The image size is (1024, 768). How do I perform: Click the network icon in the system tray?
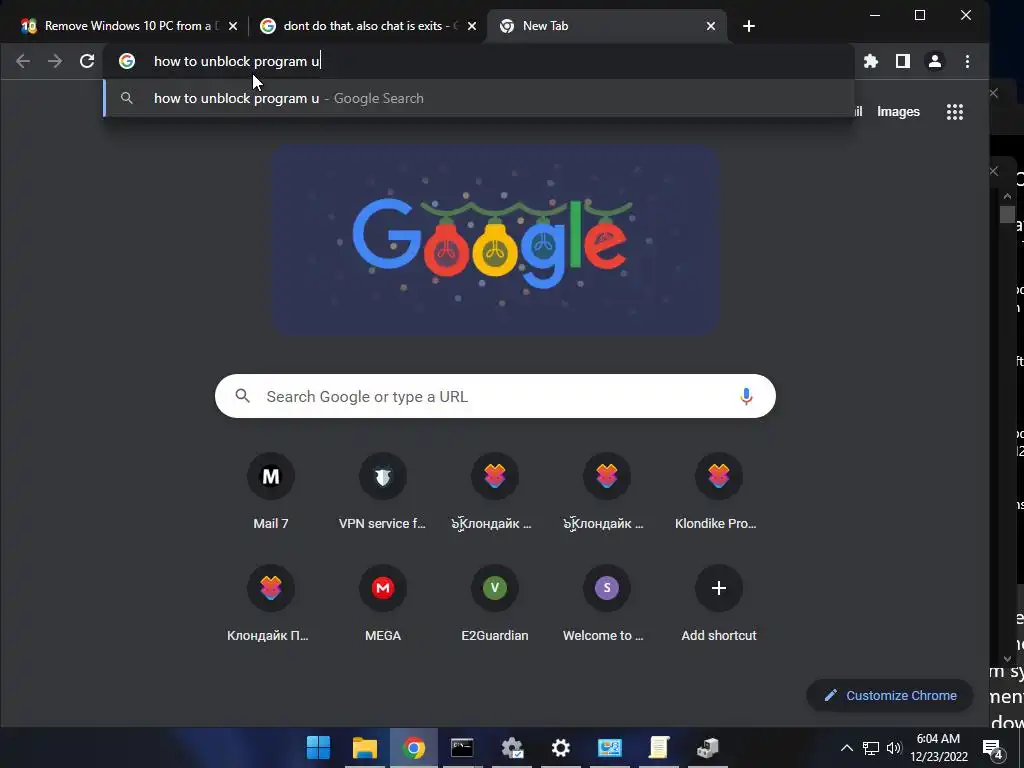[x=871, y=748]
